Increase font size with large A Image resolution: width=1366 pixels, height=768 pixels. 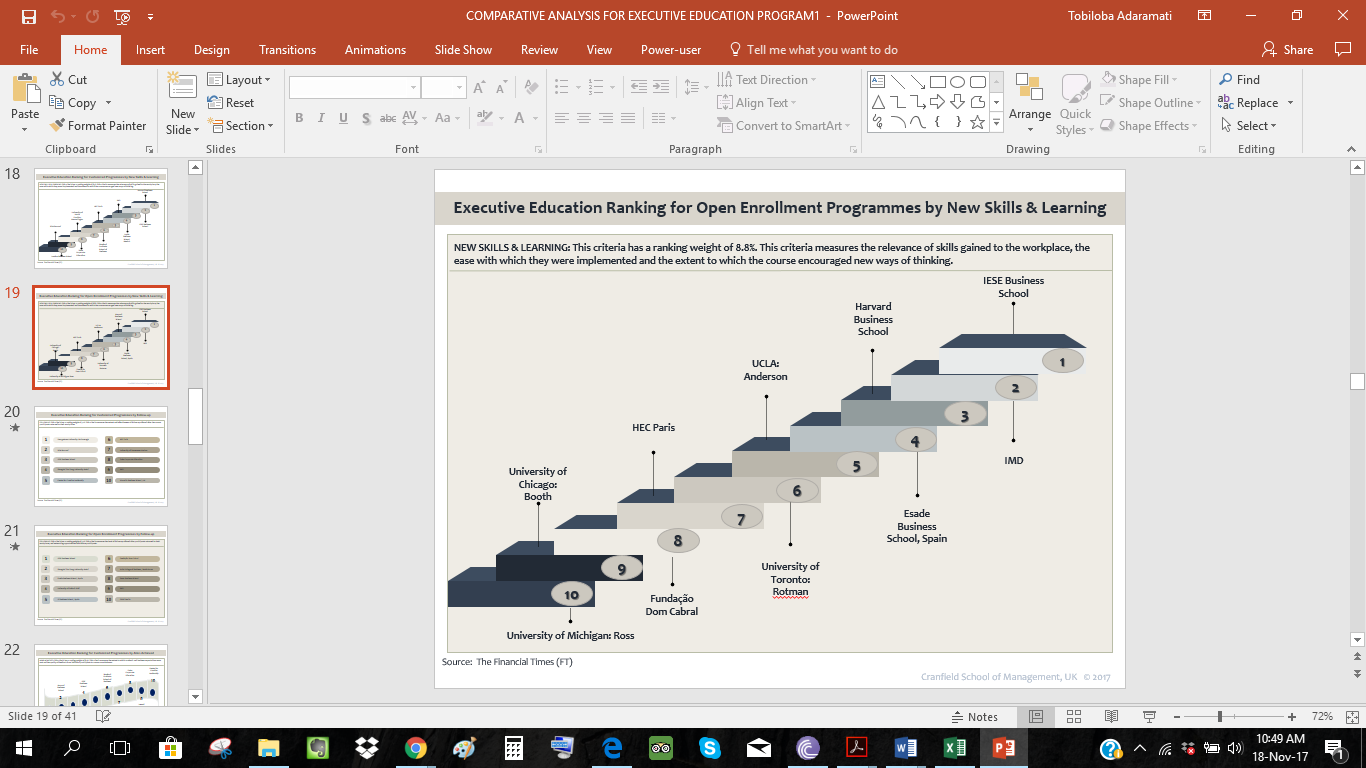pyautogui.click(x=479, y=88)
